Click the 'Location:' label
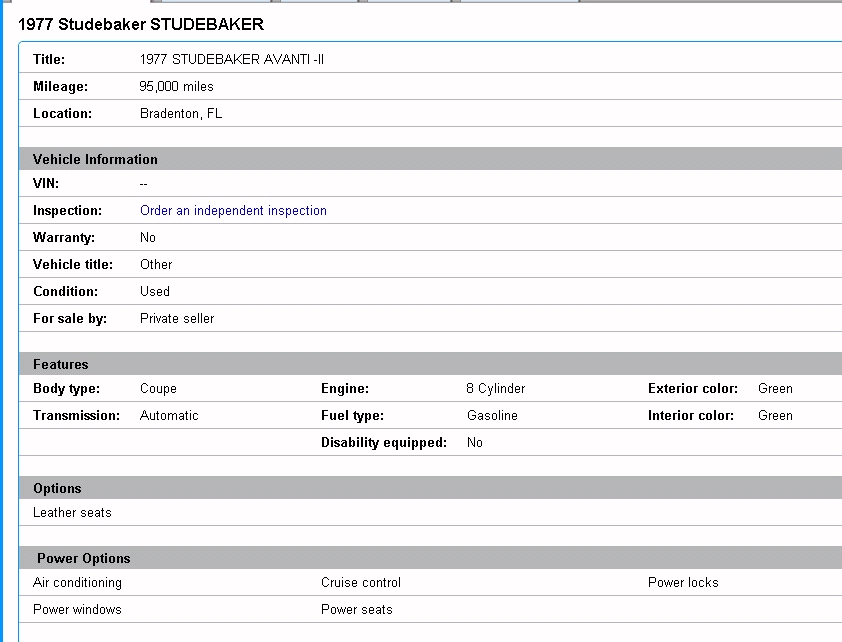Screen dimensions: 842x642 62,113
